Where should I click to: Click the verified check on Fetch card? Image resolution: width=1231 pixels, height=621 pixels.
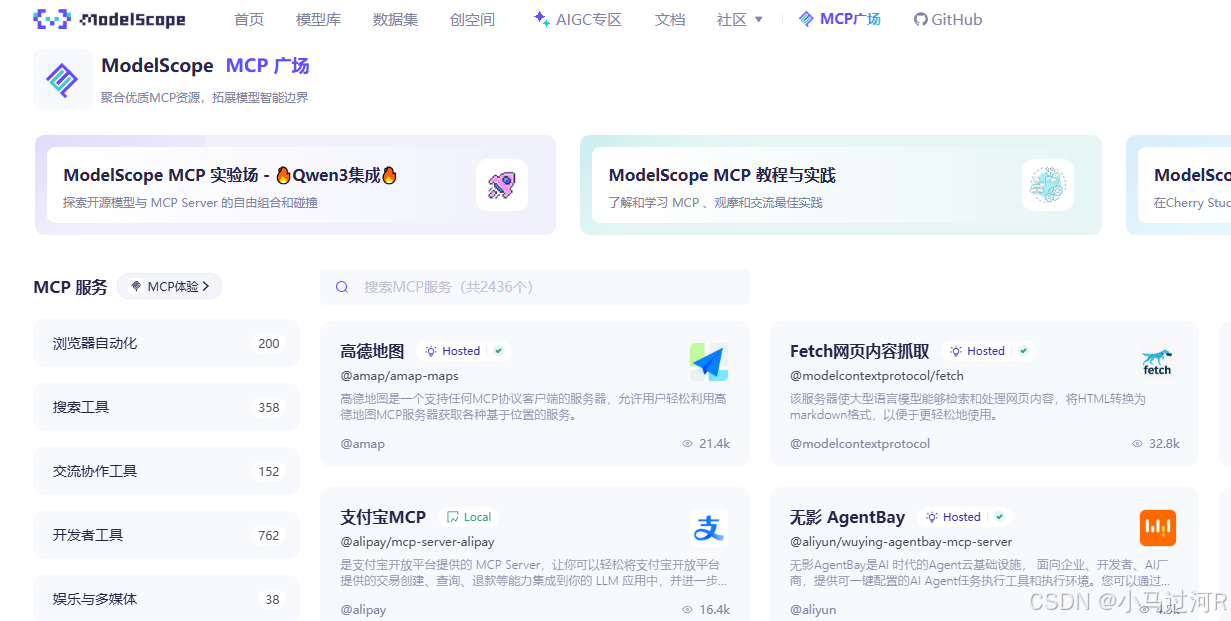(1023, 351)
